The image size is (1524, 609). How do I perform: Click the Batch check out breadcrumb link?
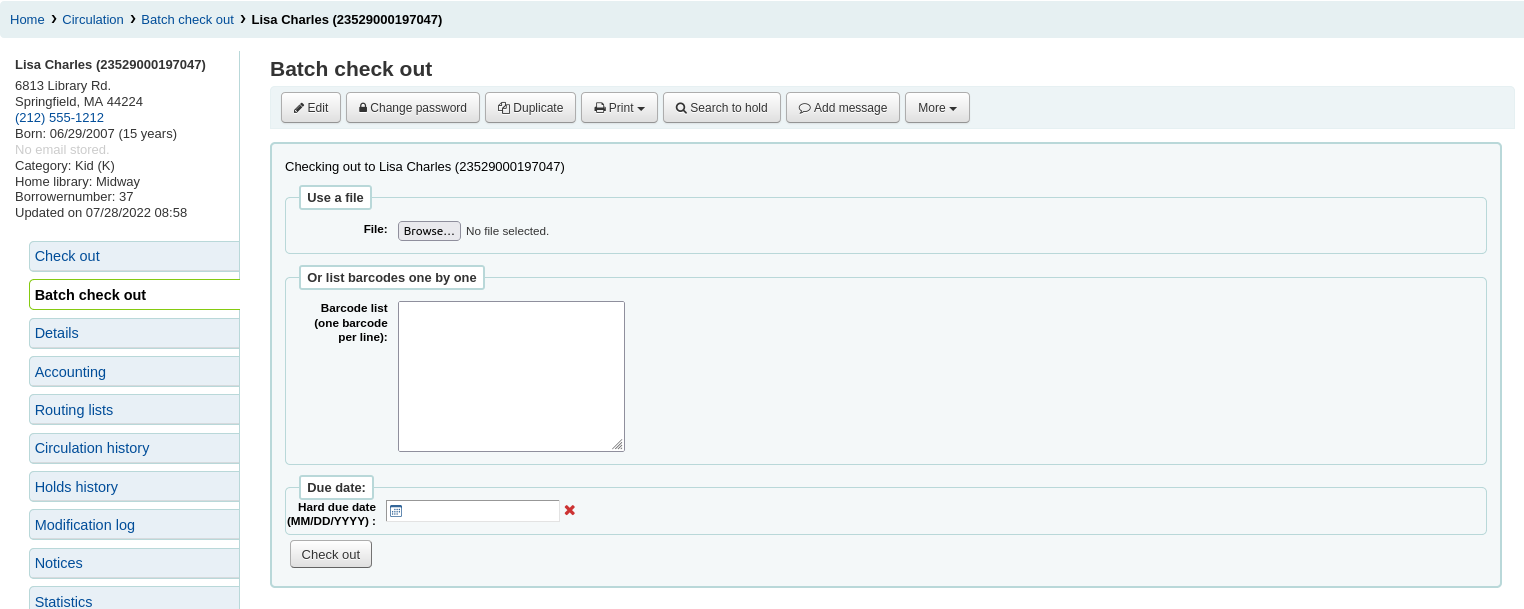[187, 20]
